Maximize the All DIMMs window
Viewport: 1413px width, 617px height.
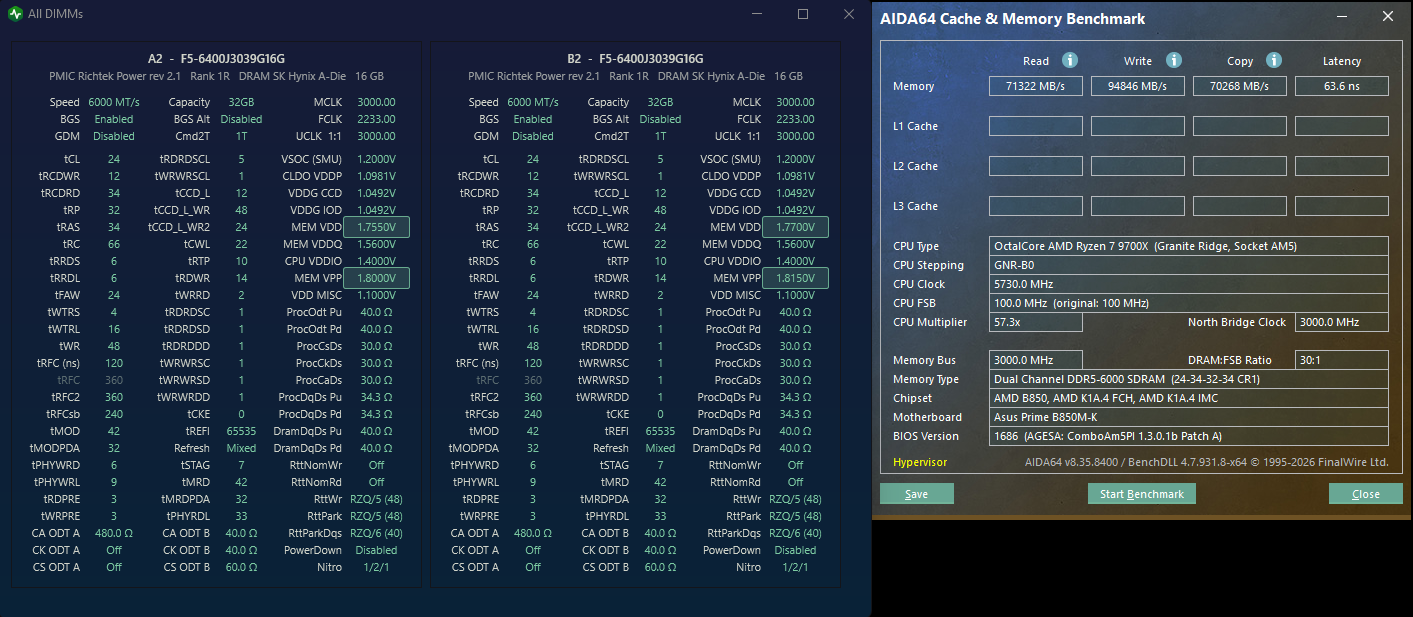(x=803, y=14)
